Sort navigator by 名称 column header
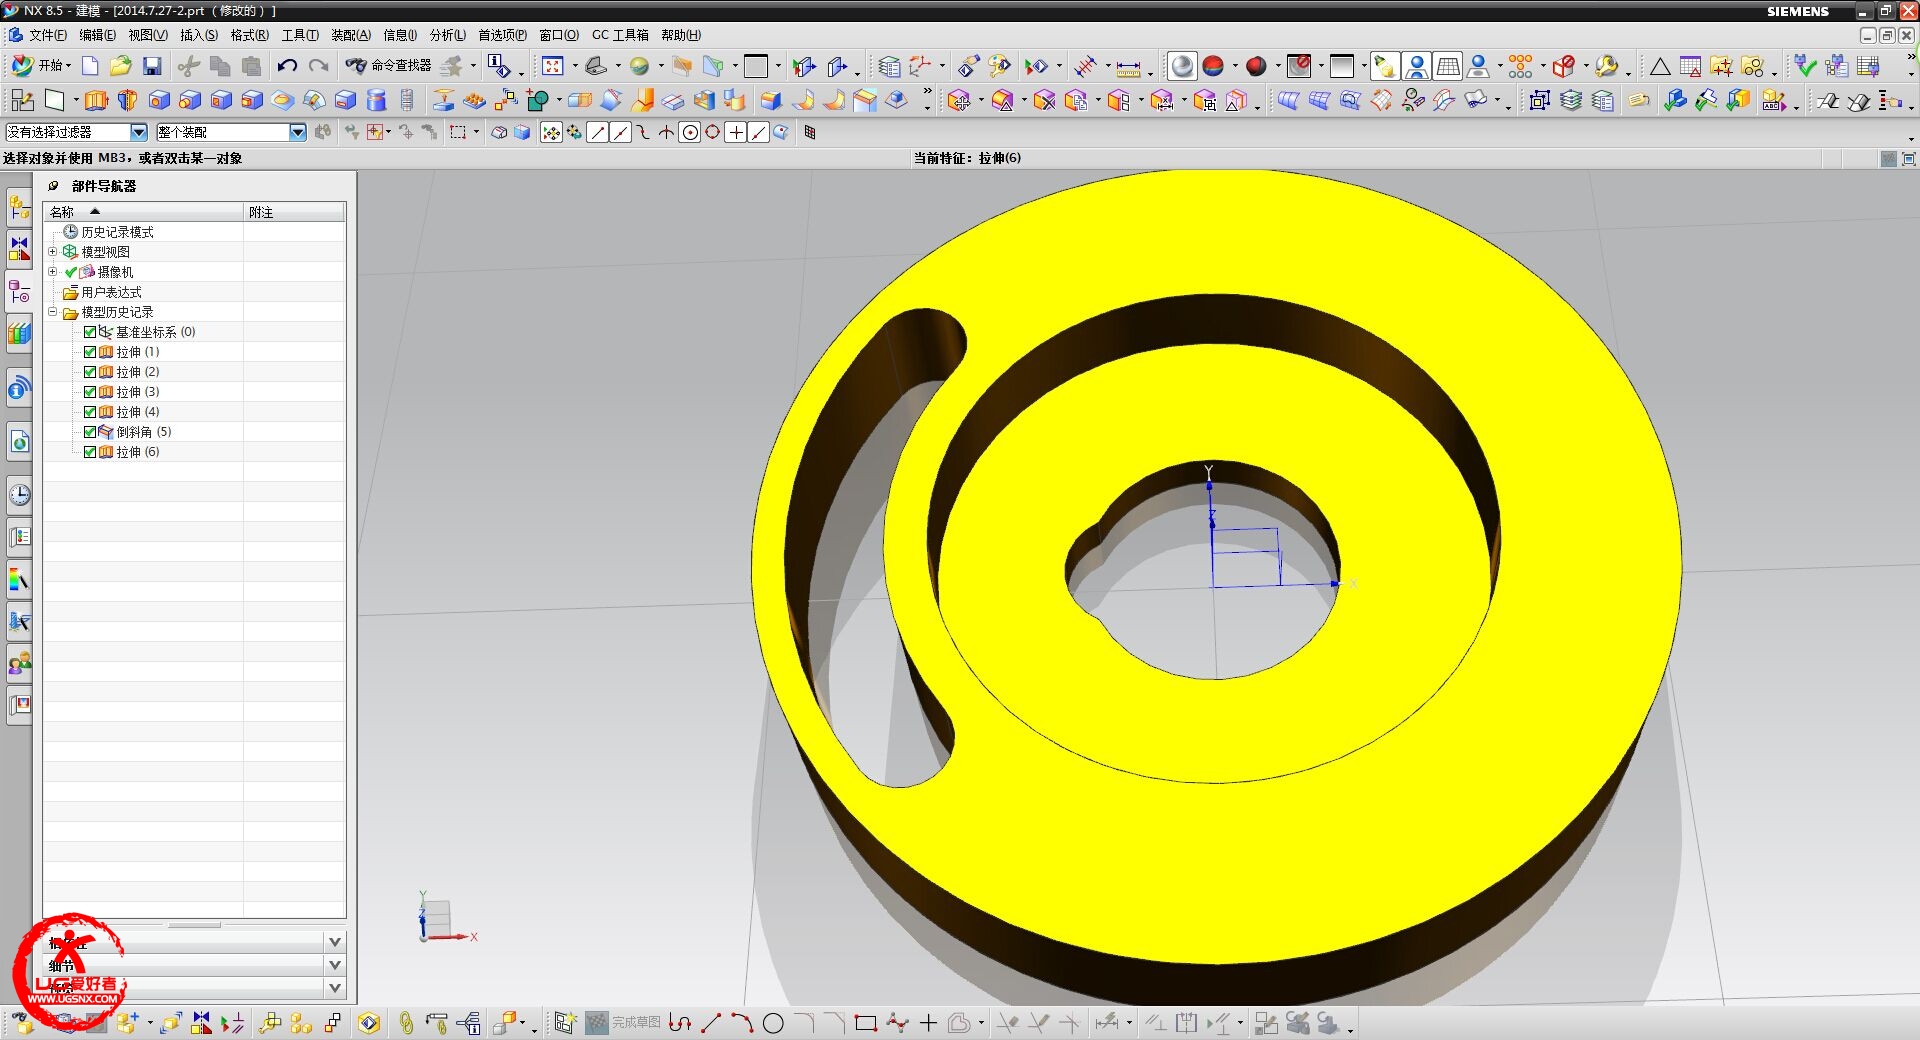 click(143, 212)
